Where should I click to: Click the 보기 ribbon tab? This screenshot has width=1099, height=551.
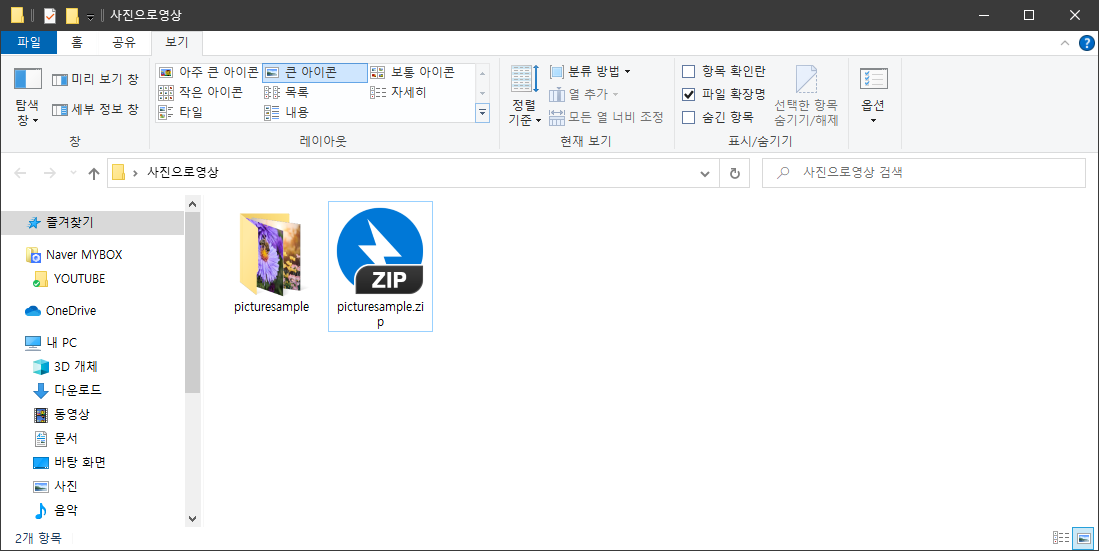point(177,43)
